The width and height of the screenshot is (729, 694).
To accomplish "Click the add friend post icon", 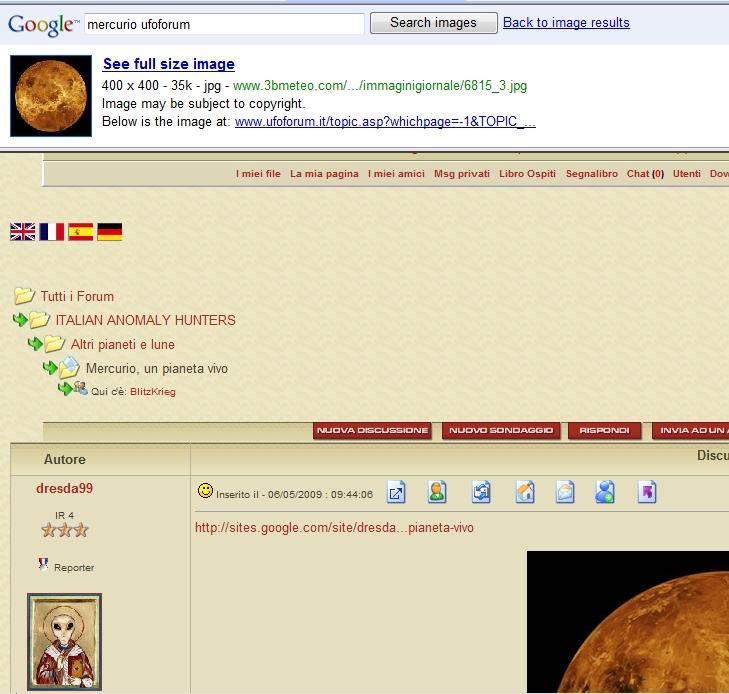I will pyautogui.click(x=605, y=492).
